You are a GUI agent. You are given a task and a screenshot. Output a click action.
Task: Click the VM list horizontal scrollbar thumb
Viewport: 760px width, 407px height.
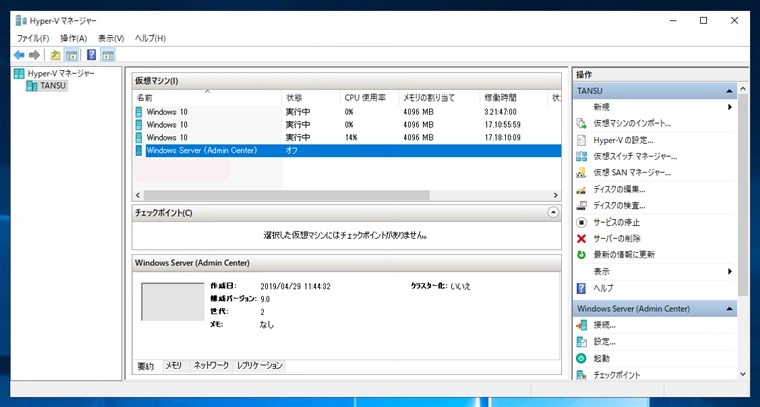pyautogui.click(x=286, y=195)
